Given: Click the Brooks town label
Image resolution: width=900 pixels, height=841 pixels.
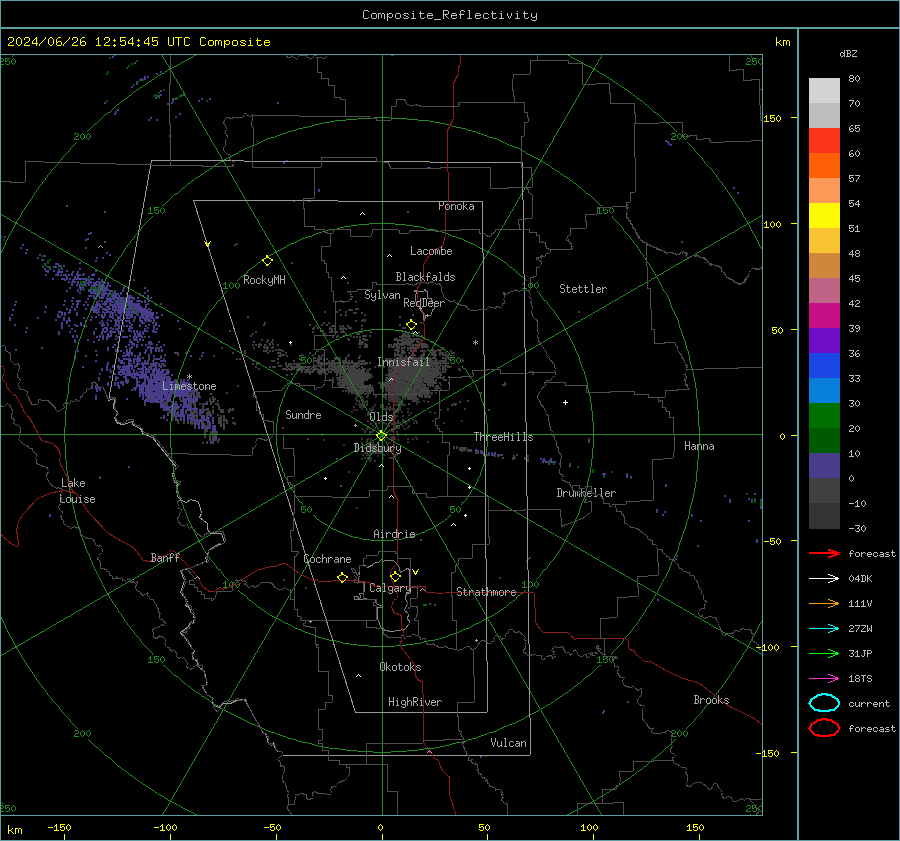Looking at the screenshot, I should pos(711,700).
